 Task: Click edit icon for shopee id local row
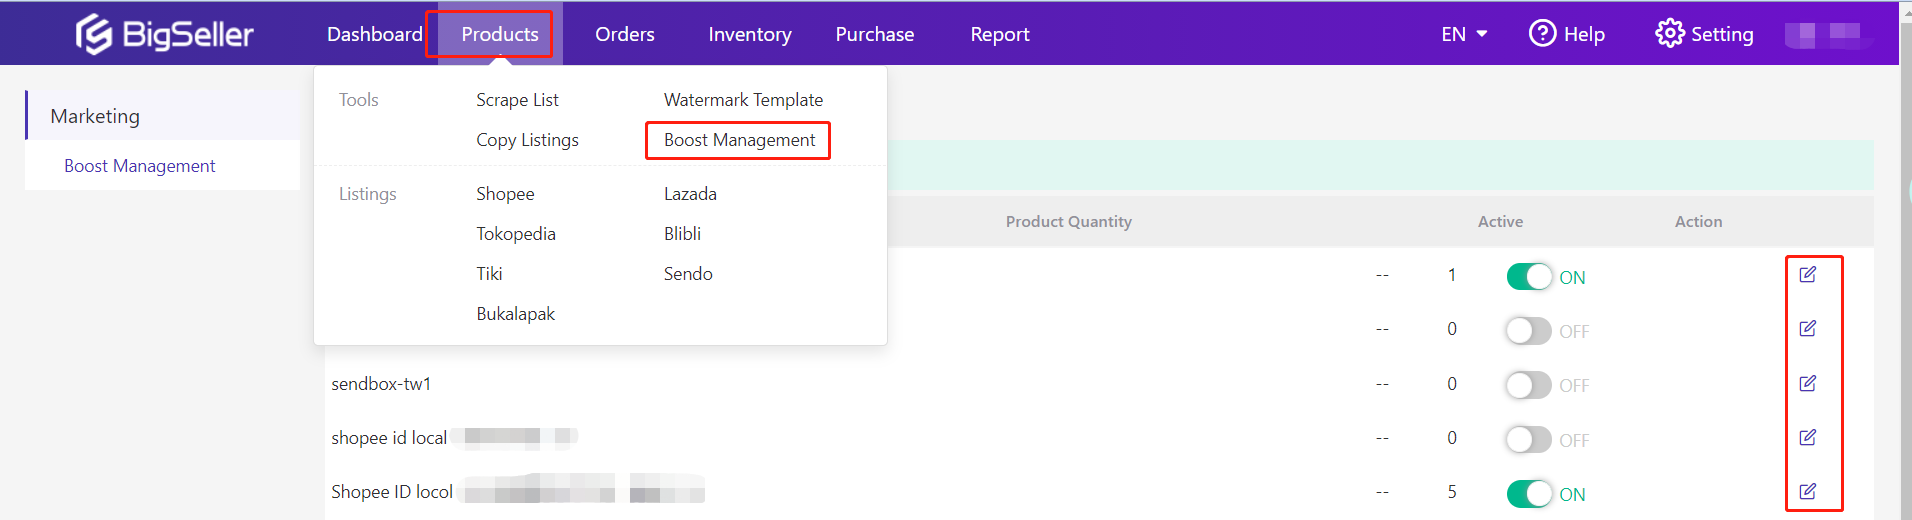click(x=1807, y=438)
